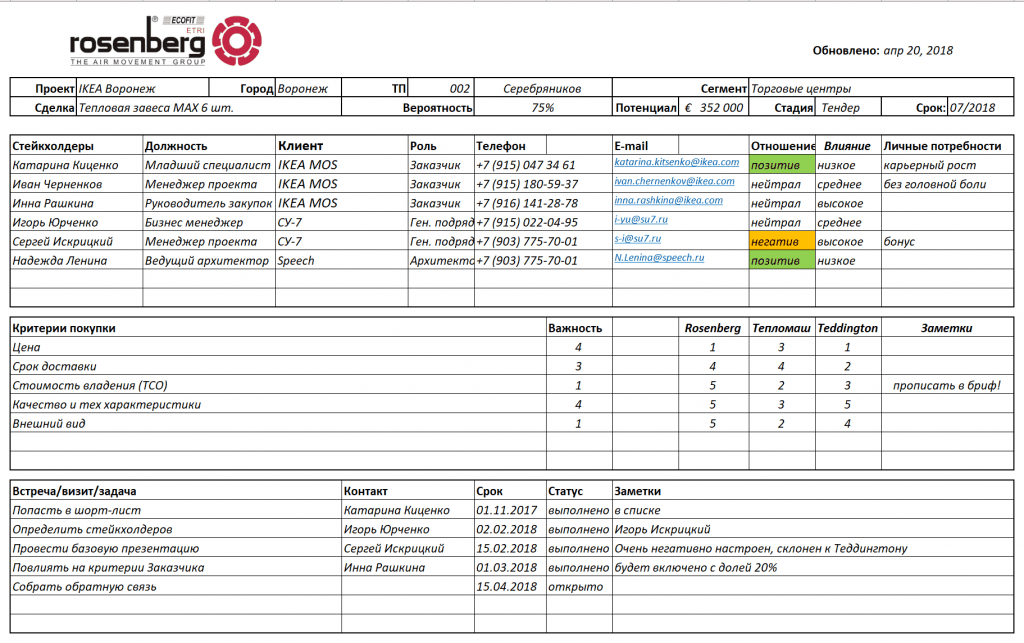Select green 'позитив' cell in Надежда Ленина row
The image size is (1024, 643).
point(782,260)
